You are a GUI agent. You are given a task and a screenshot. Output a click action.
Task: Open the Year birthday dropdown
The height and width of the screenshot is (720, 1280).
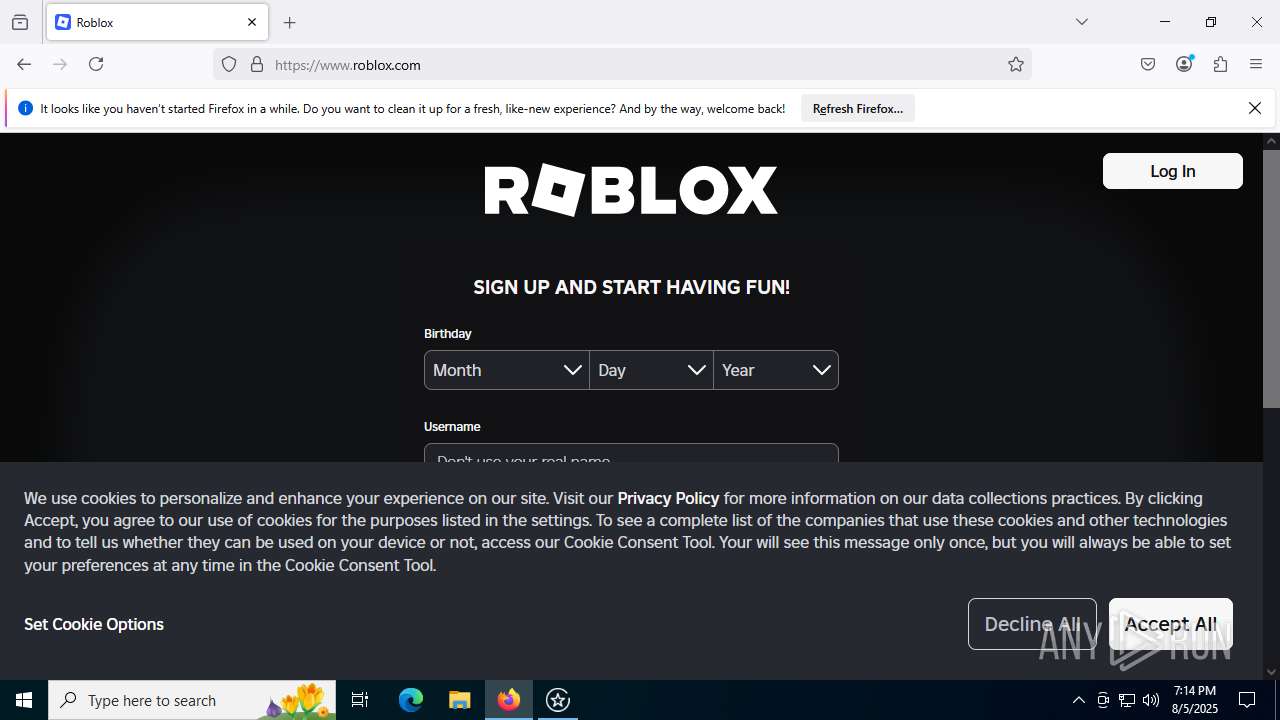click(x=776, y=370)
